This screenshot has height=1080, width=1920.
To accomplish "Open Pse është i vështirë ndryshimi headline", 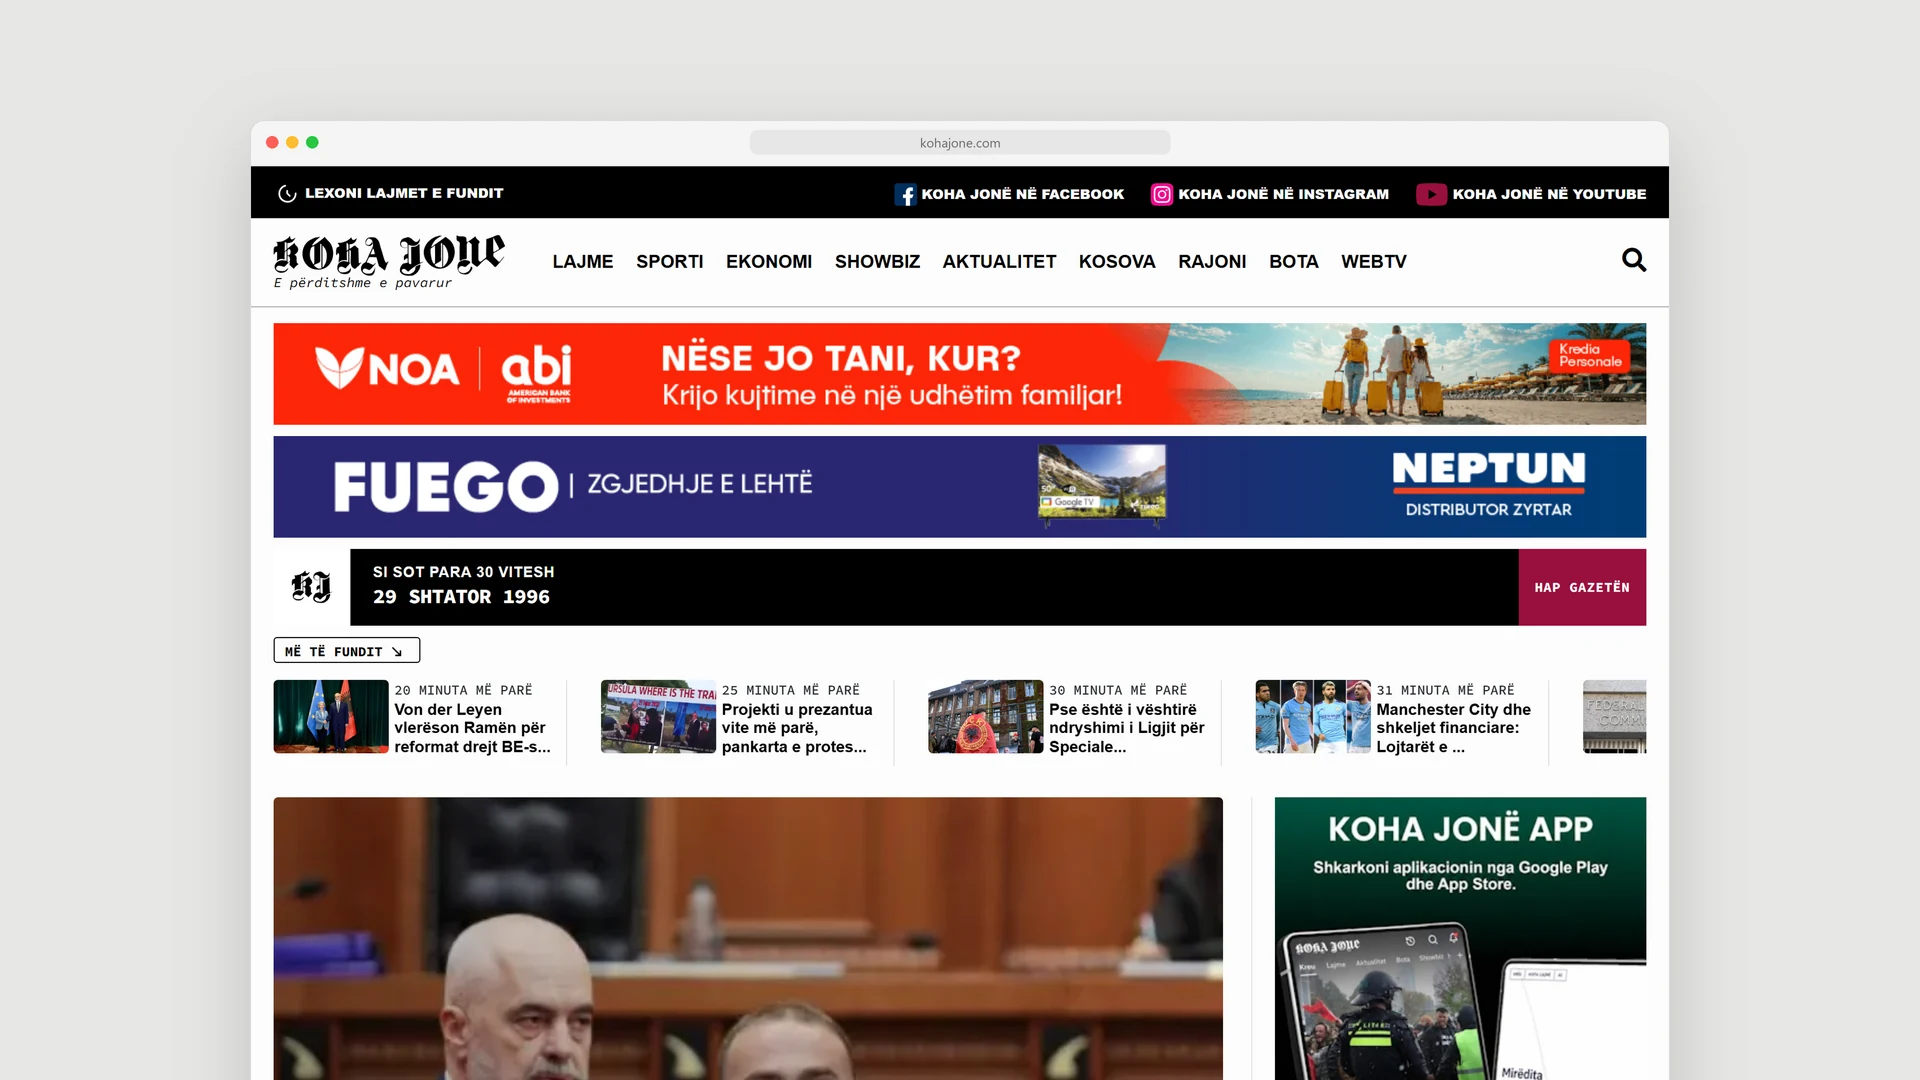I will point(1127,728).
